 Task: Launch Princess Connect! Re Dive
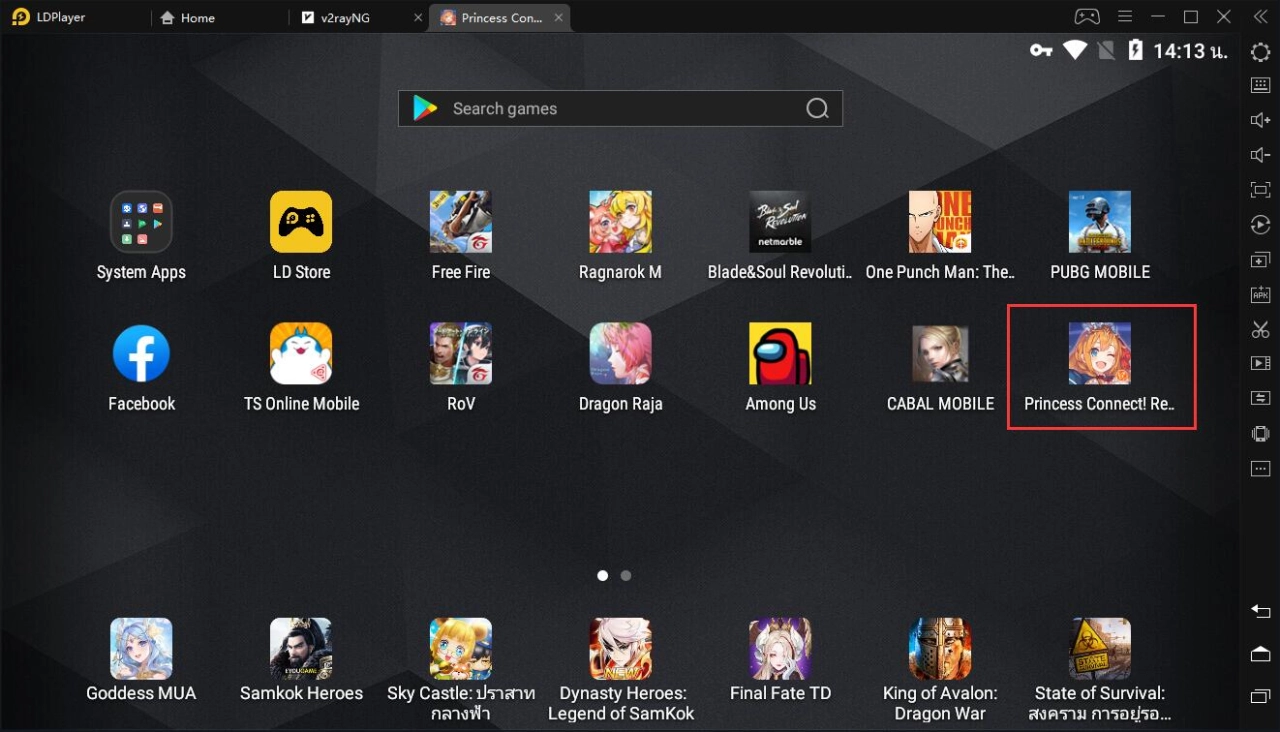pyautogui.click(x=1100, y=353)
